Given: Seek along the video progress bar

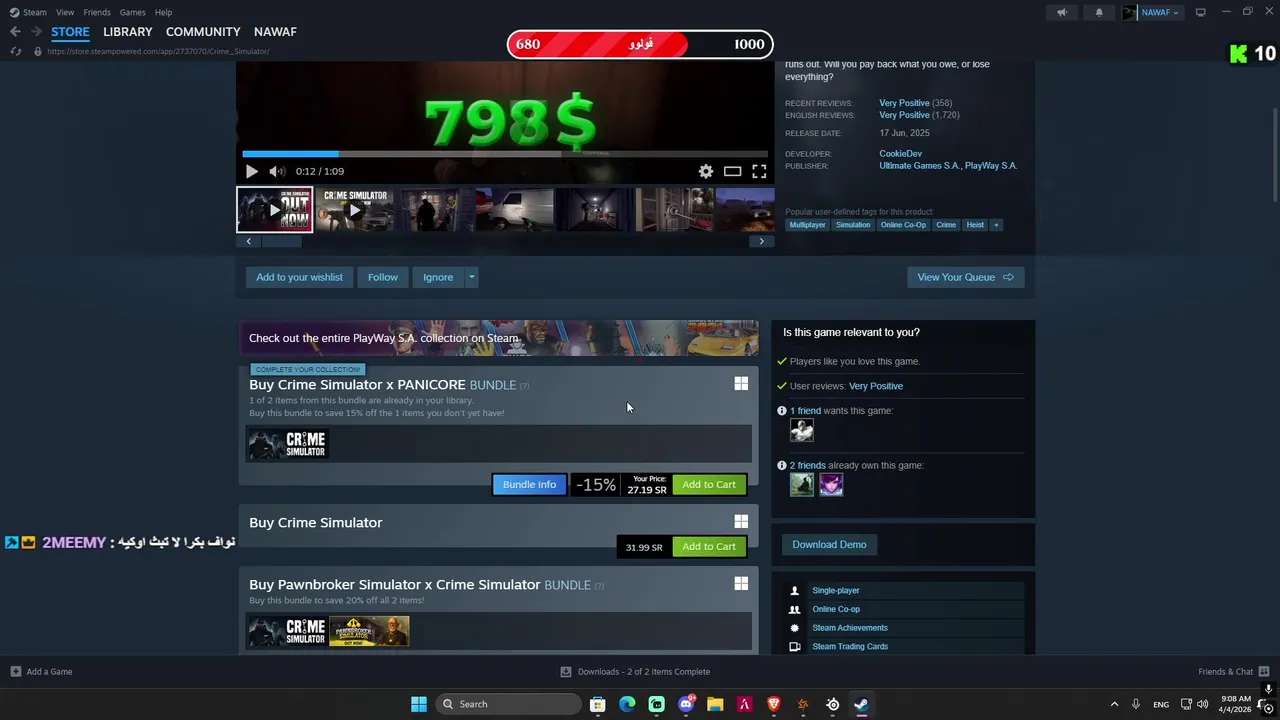Looking at the screenshot, I should (x=505, y=154).
